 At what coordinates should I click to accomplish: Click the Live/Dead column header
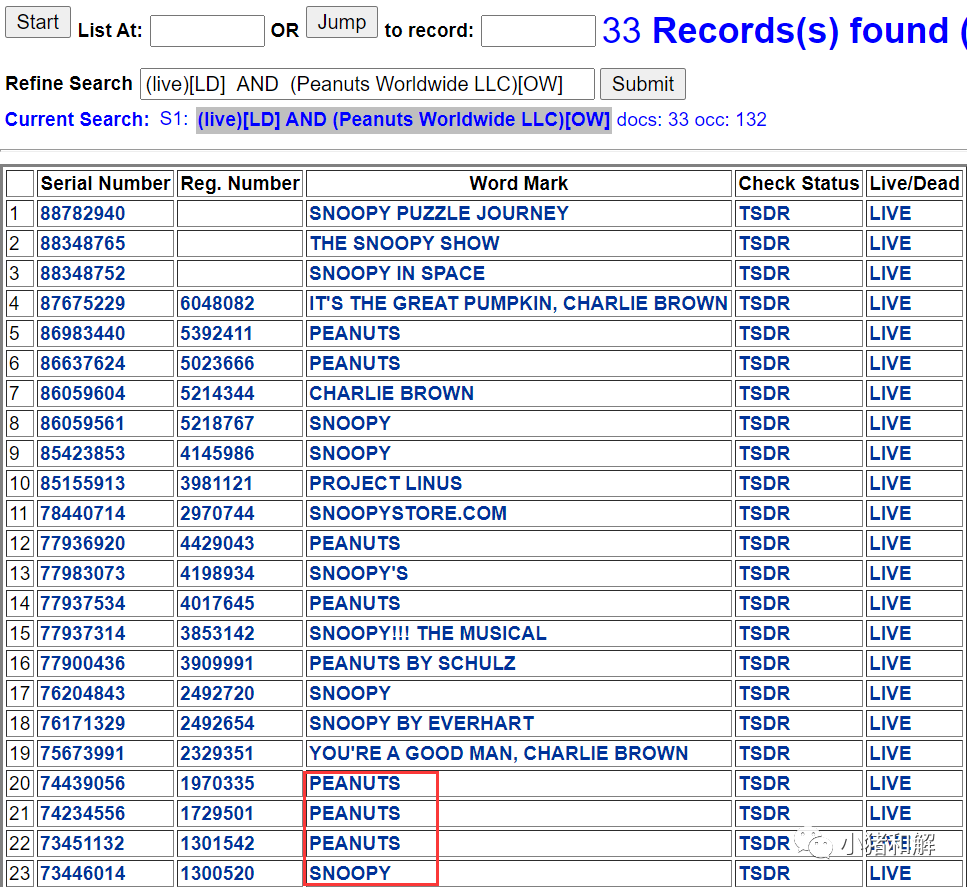pos(915,183)
